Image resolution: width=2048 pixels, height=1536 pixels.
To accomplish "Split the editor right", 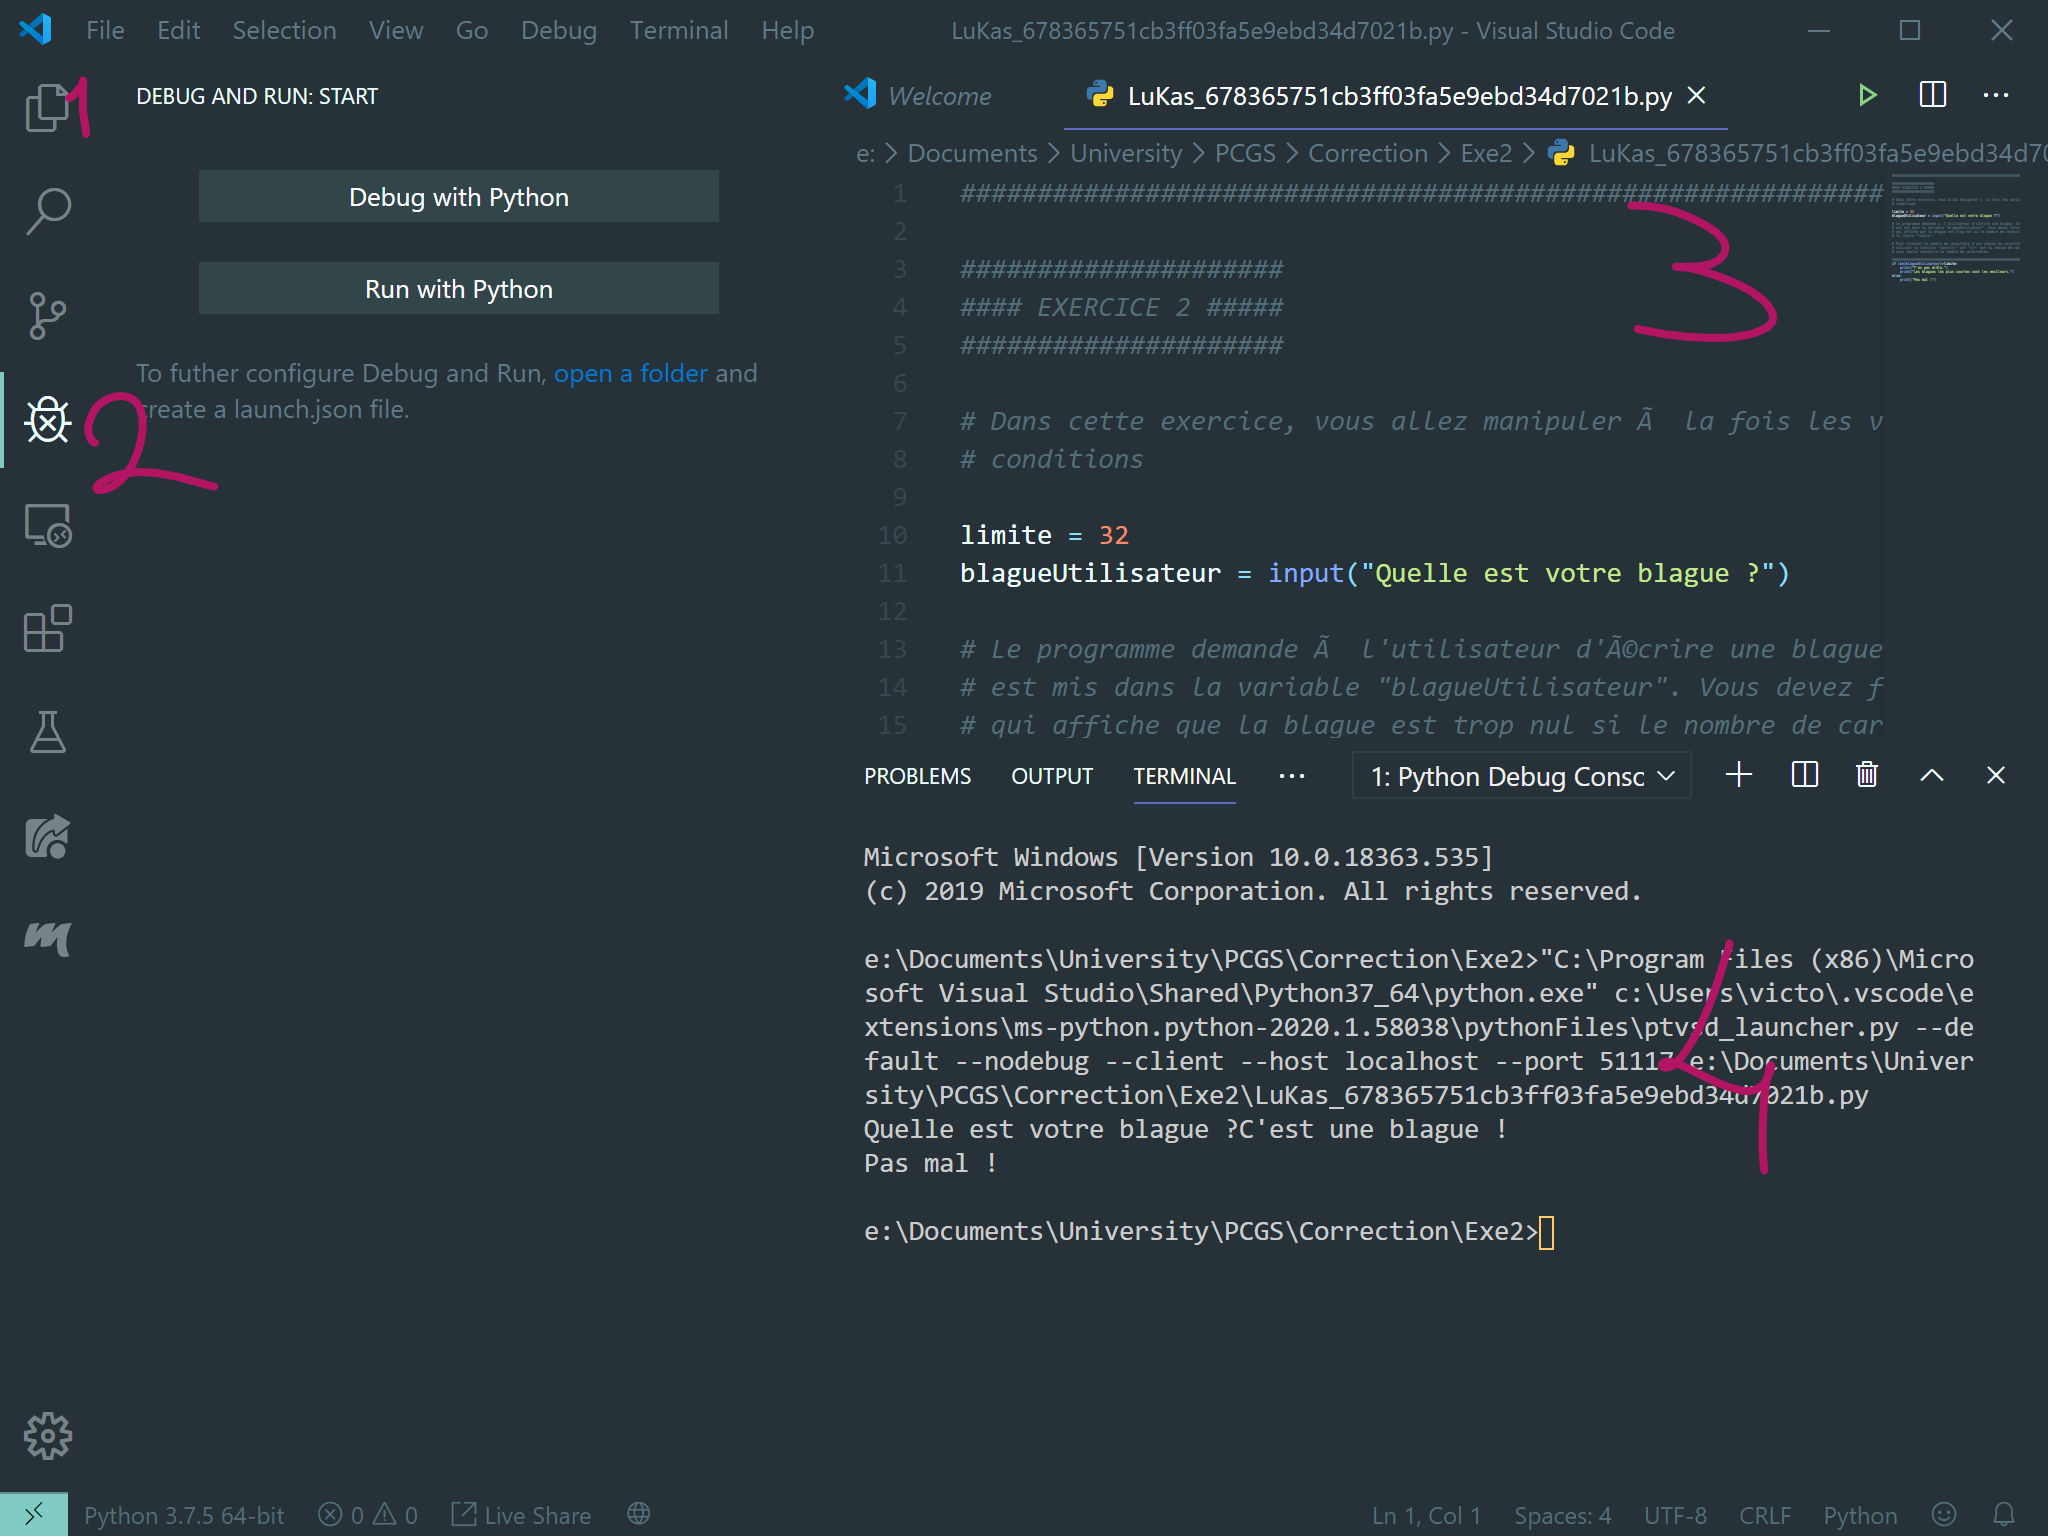I will coord(1932,96).
